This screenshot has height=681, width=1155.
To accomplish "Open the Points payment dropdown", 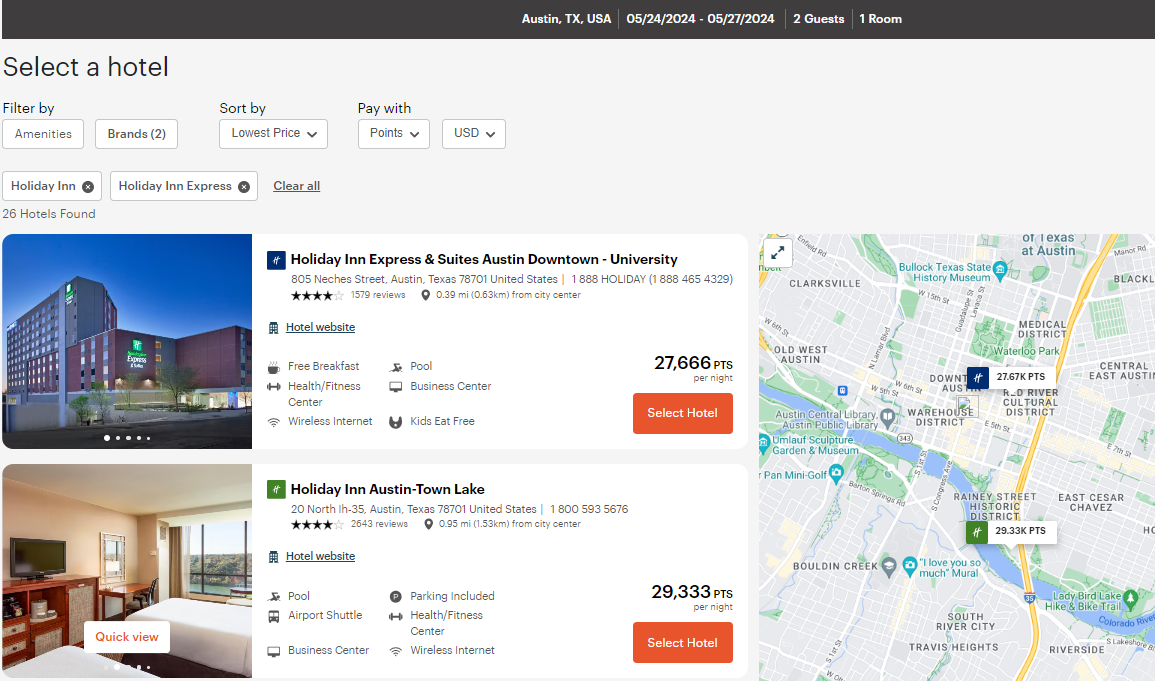I will click(x=393, y=133).
